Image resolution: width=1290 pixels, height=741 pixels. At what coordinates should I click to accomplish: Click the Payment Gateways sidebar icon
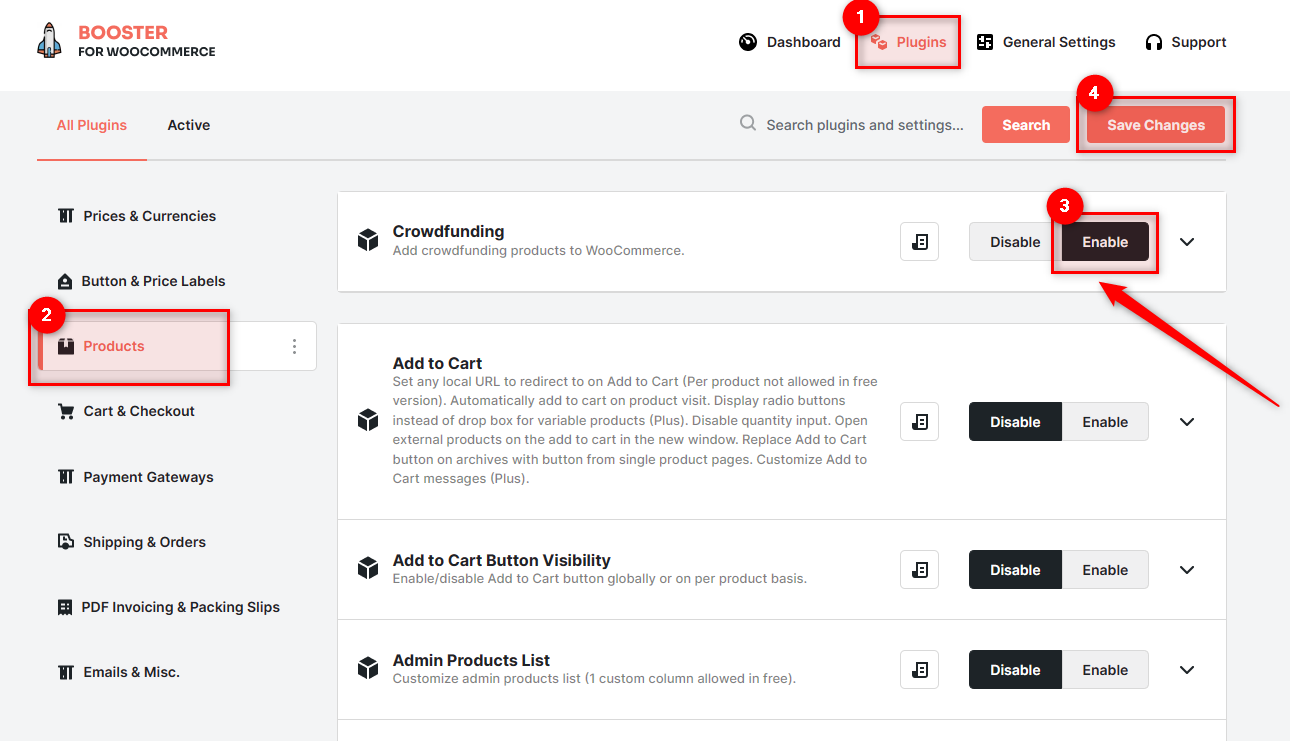[66, 477]
